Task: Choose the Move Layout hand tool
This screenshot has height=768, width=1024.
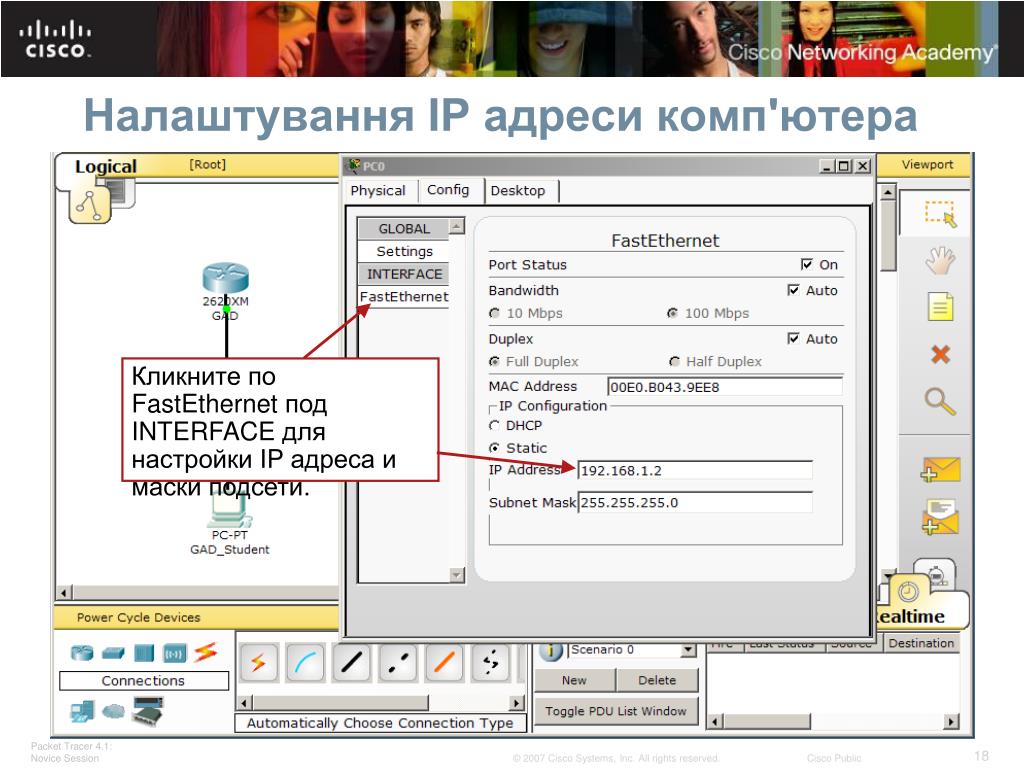Action: [x=940, y=260]
